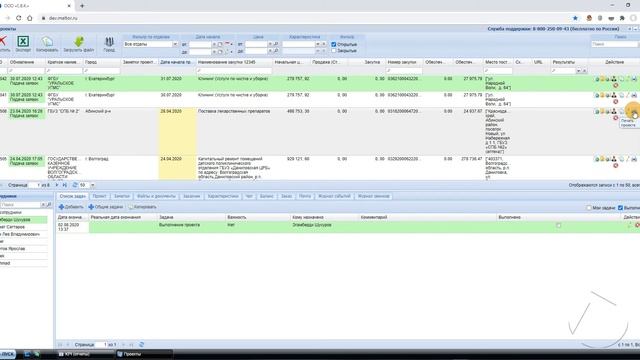Viewport: 640px width, 360px height.
Task: Refresh the bottom tasks list pager
Action: click(x=141, y=345)
